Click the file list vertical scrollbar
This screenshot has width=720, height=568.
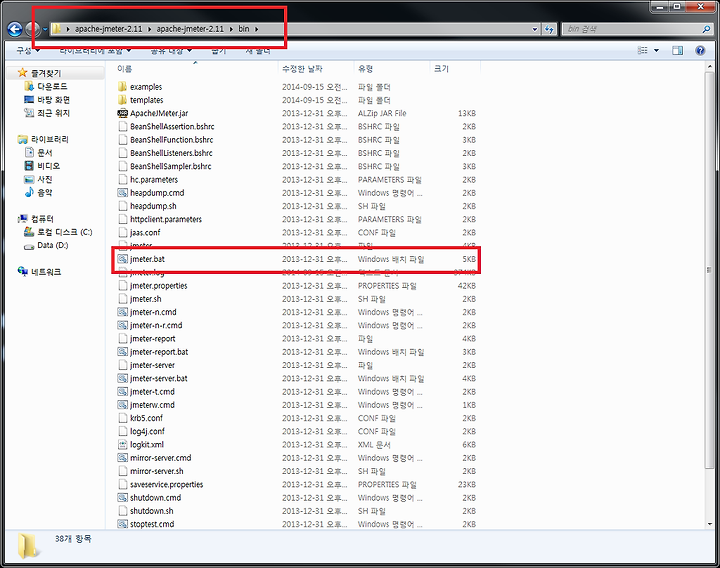click(x=710, y=270)
